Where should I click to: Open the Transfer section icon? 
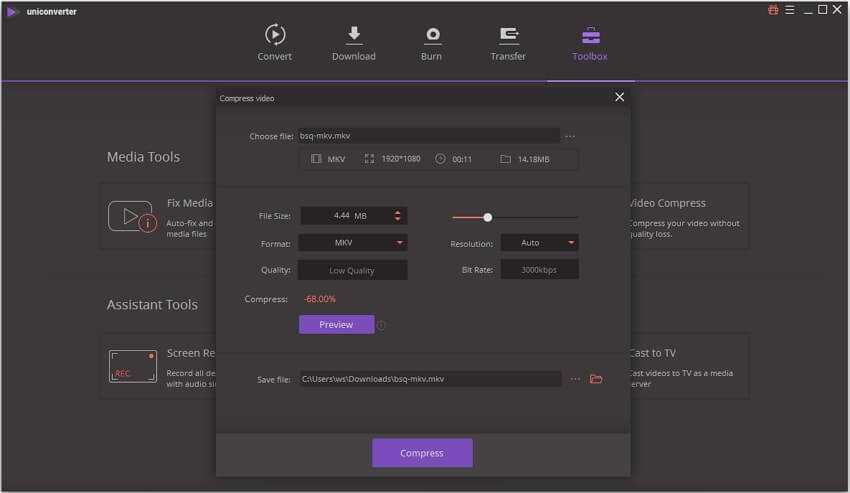(x=508, y=36)
